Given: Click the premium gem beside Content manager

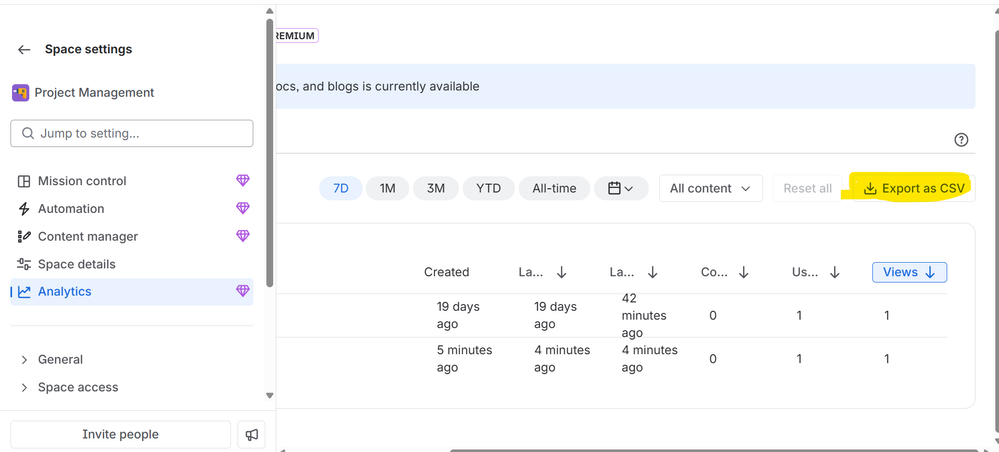Looking at the screenshot, I should click(x=242, y=237).
